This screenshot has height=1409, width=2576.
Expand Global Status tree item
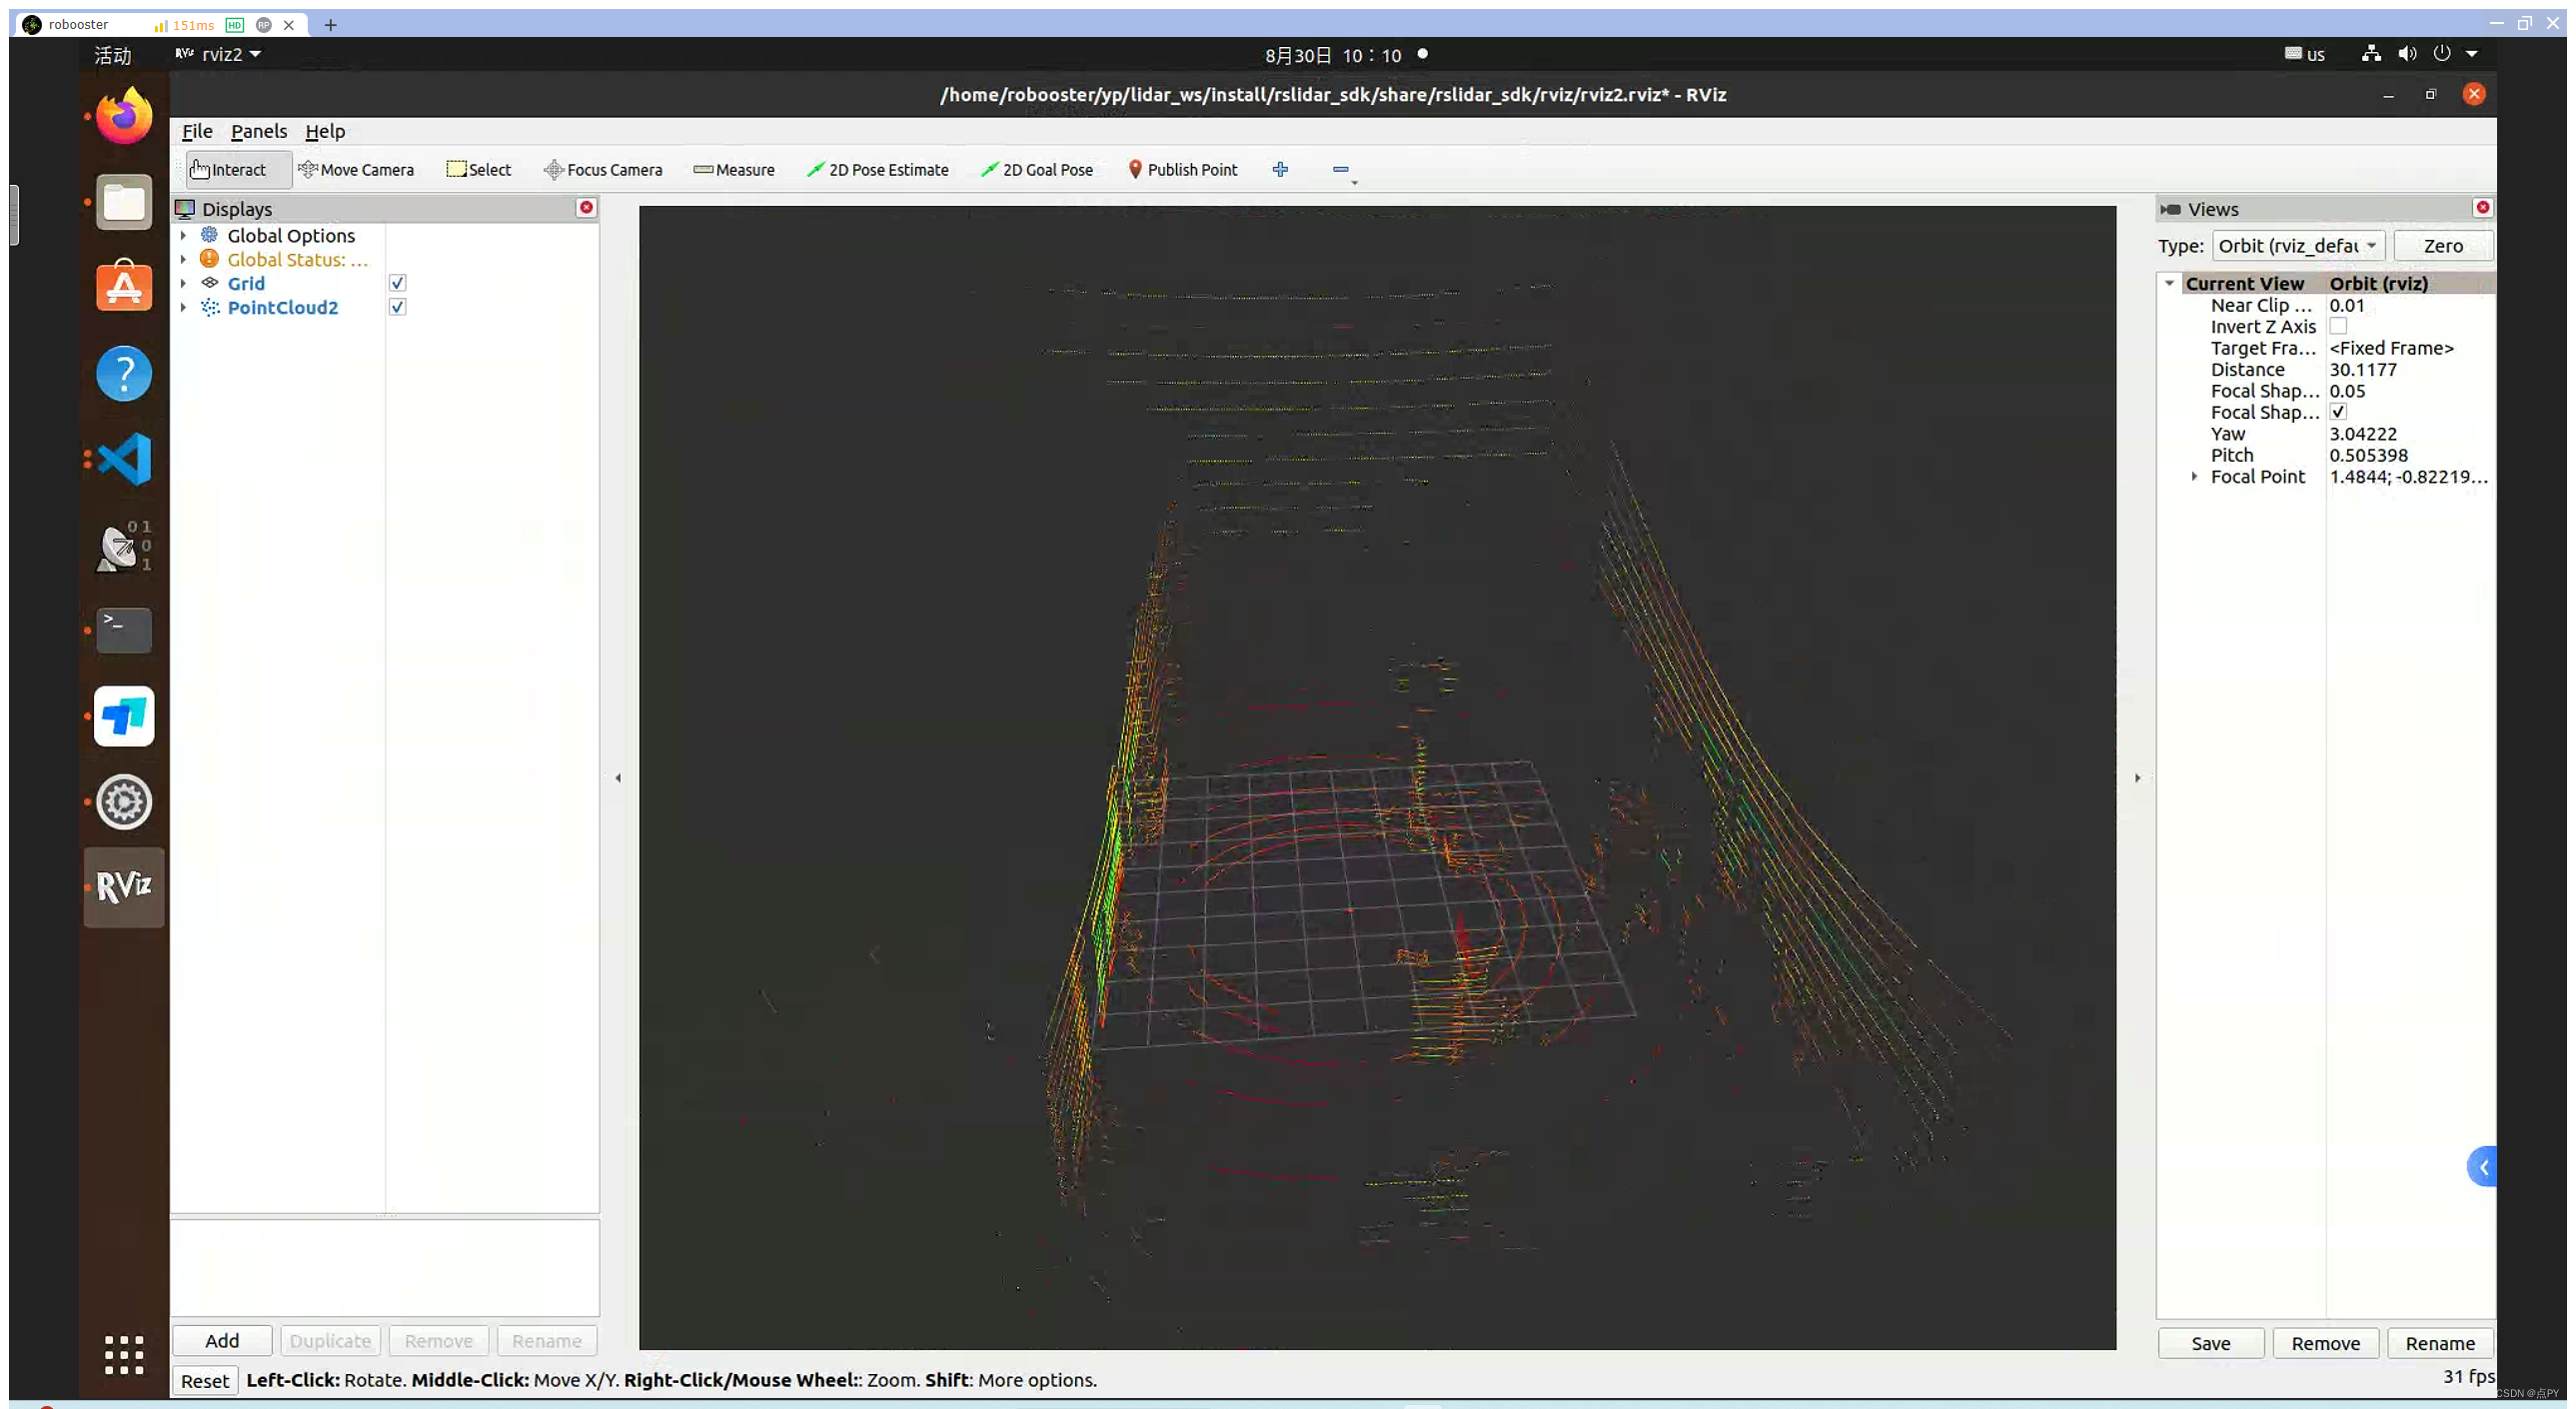[x=184, y=259]
